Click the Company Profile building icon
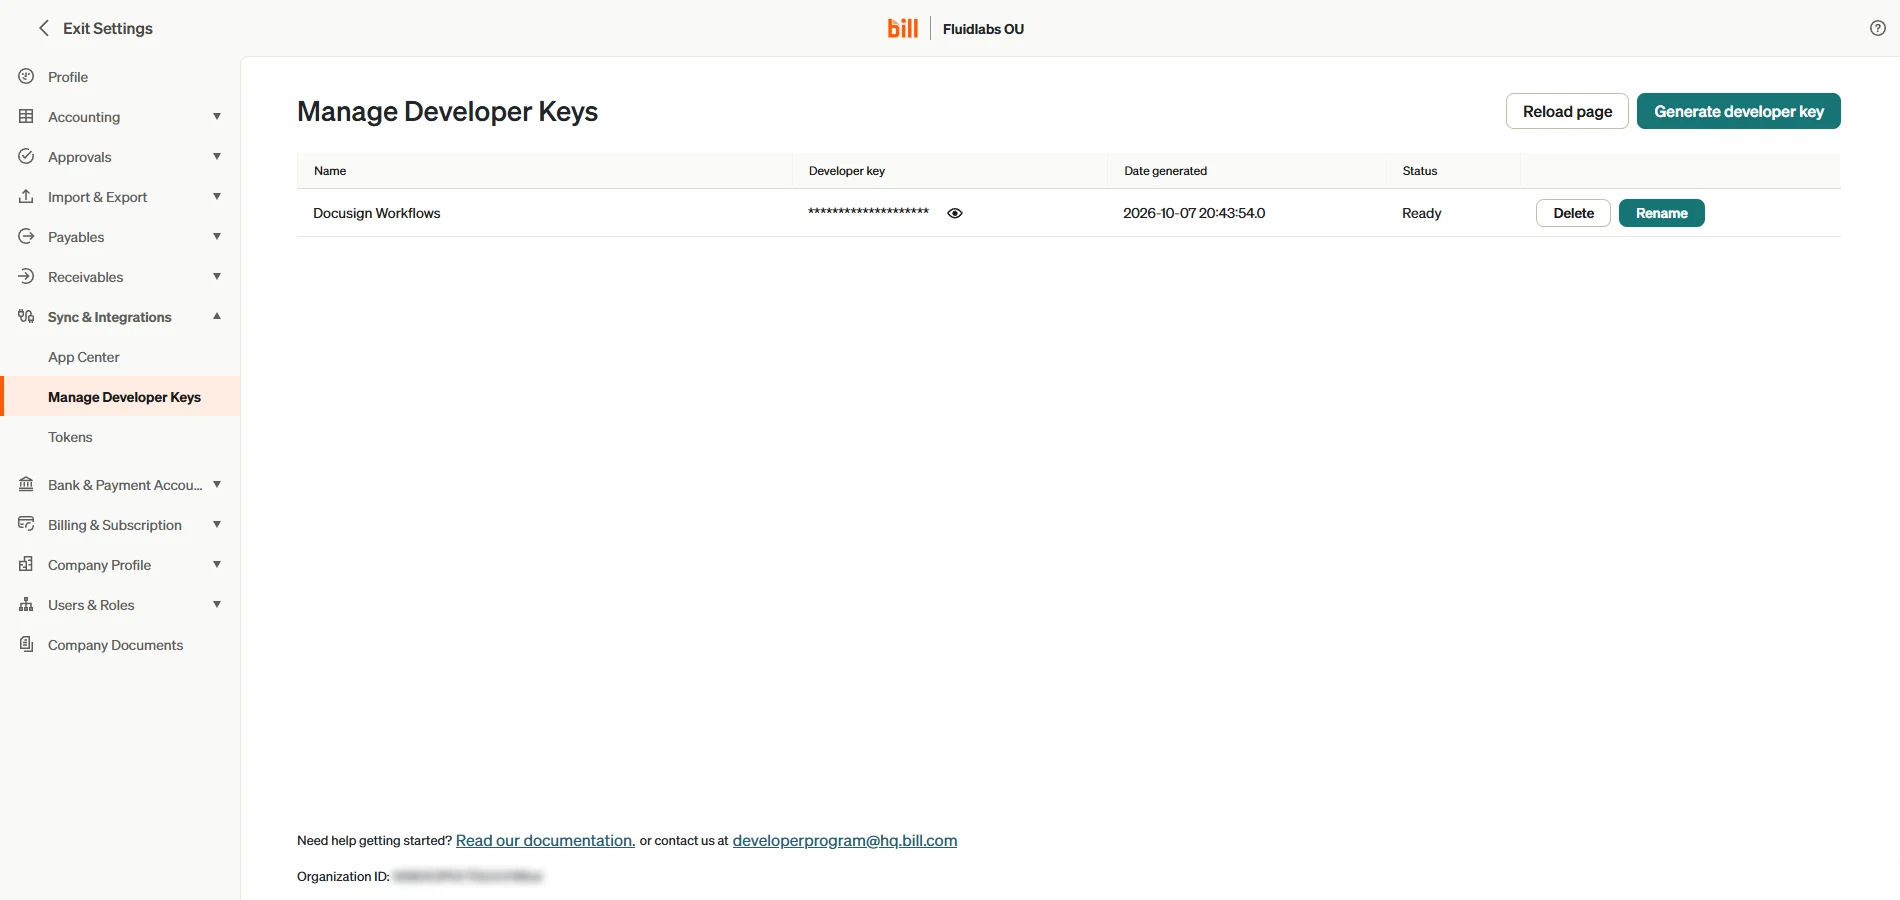 [26, 564]
